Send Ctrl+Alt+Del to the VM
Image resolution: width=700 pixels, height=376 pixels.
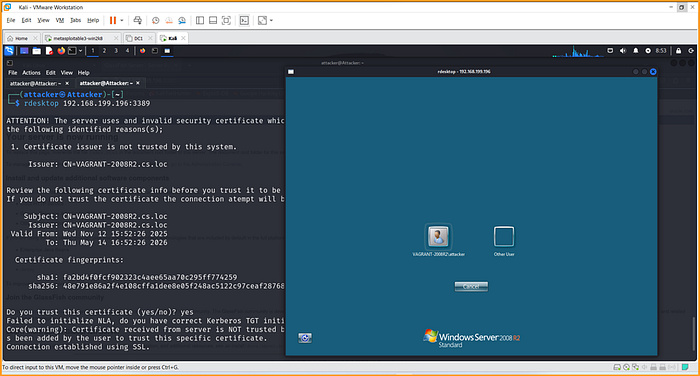[x=138, y=21]
